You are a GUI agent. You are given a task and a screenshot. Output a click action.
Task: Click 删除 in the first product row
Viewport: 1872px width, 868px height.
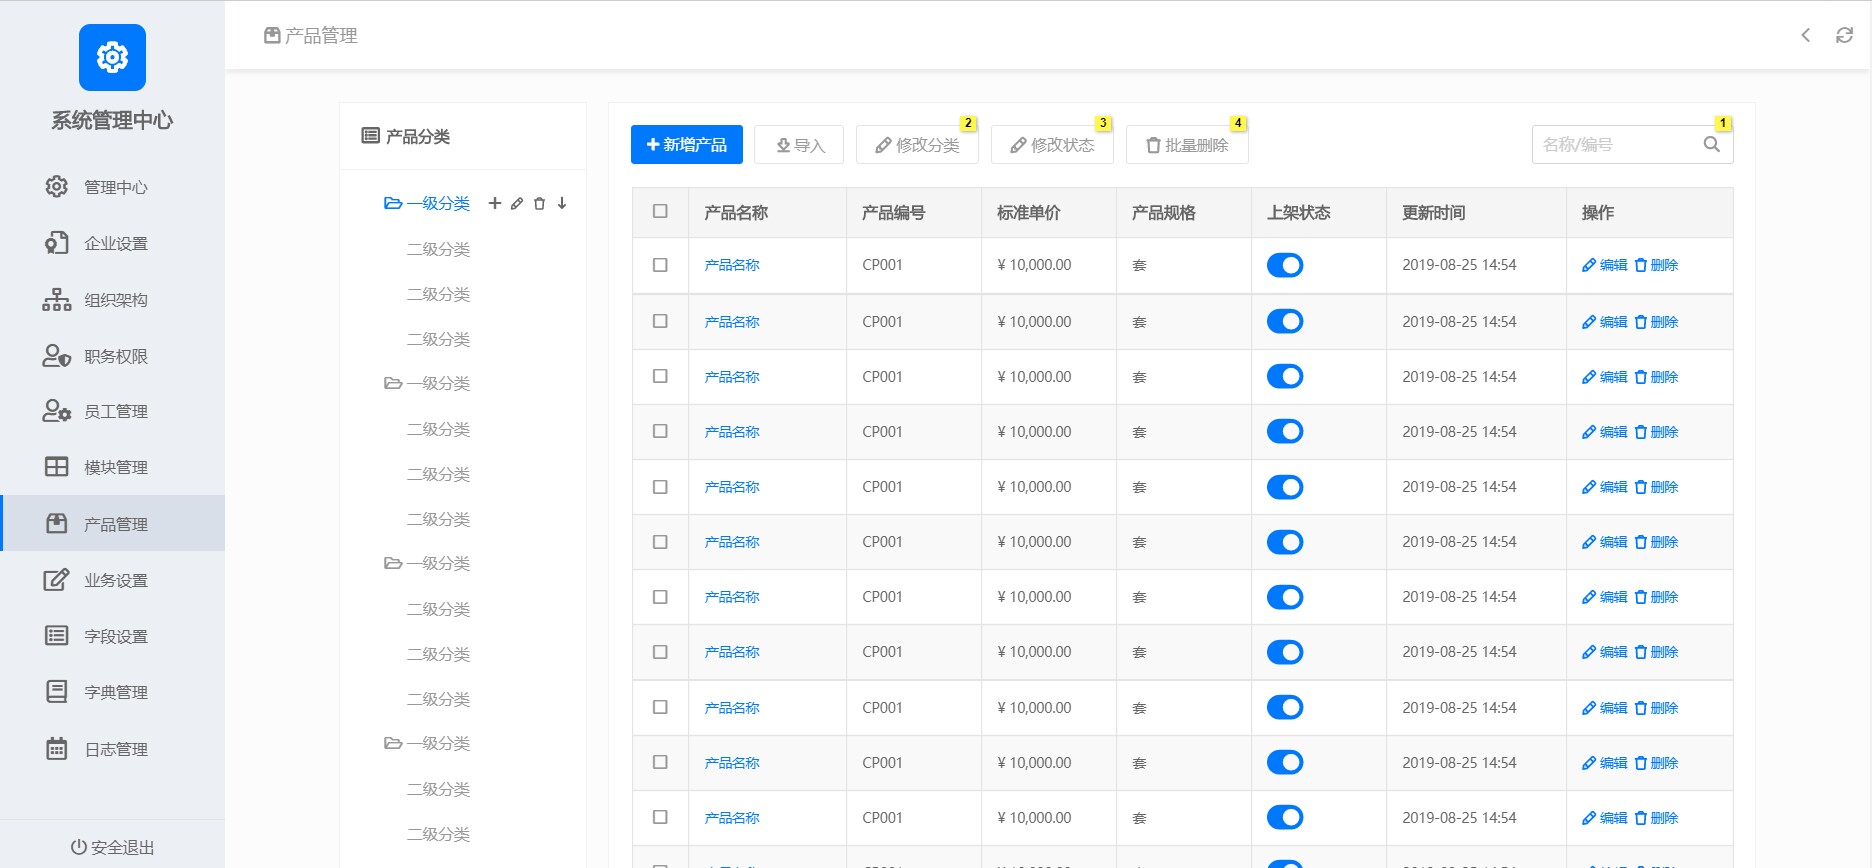tap(1656, 265)
